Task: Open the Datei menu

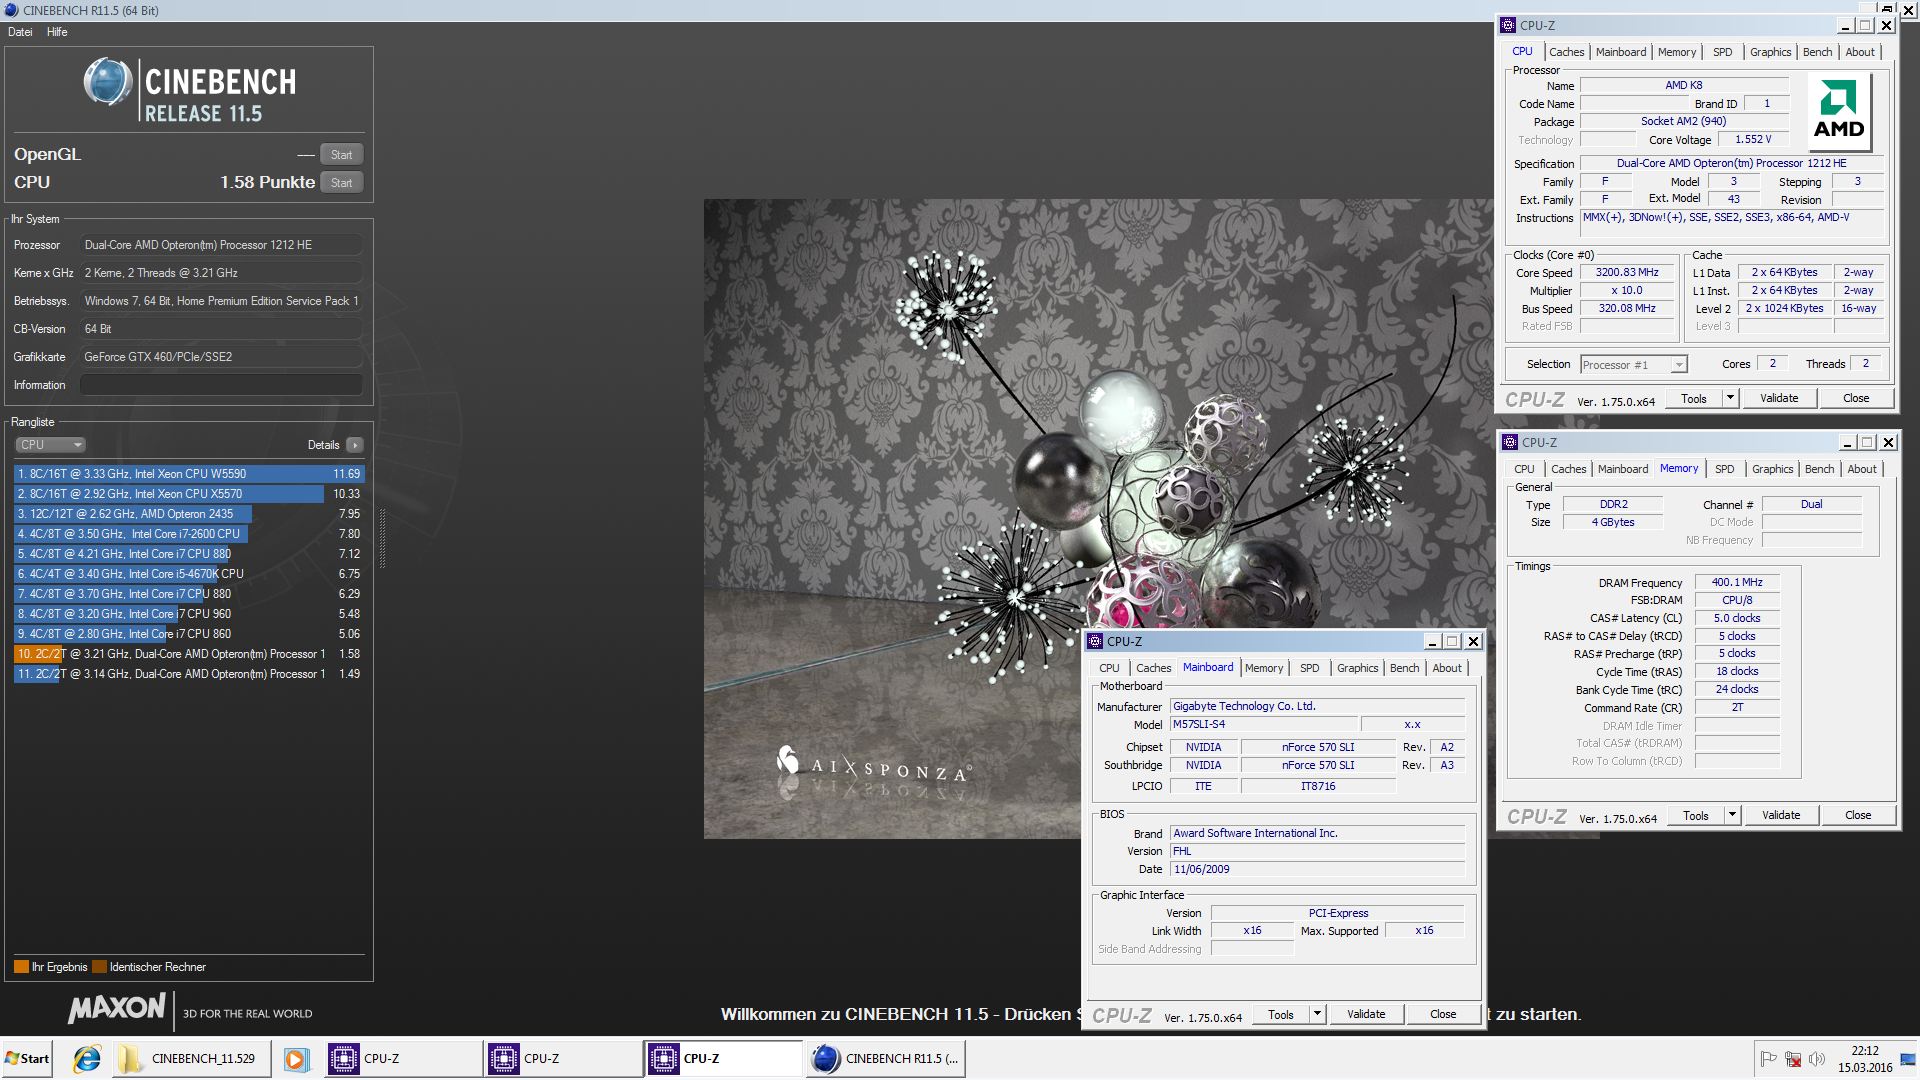Action: coord(20,32)
